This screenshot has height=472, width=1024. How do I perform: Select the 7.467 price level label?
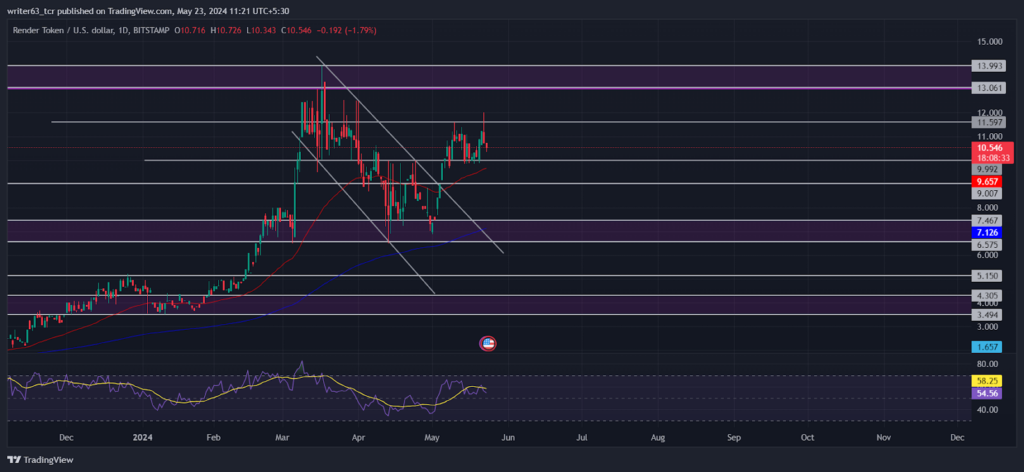click(x=985, y=220)
